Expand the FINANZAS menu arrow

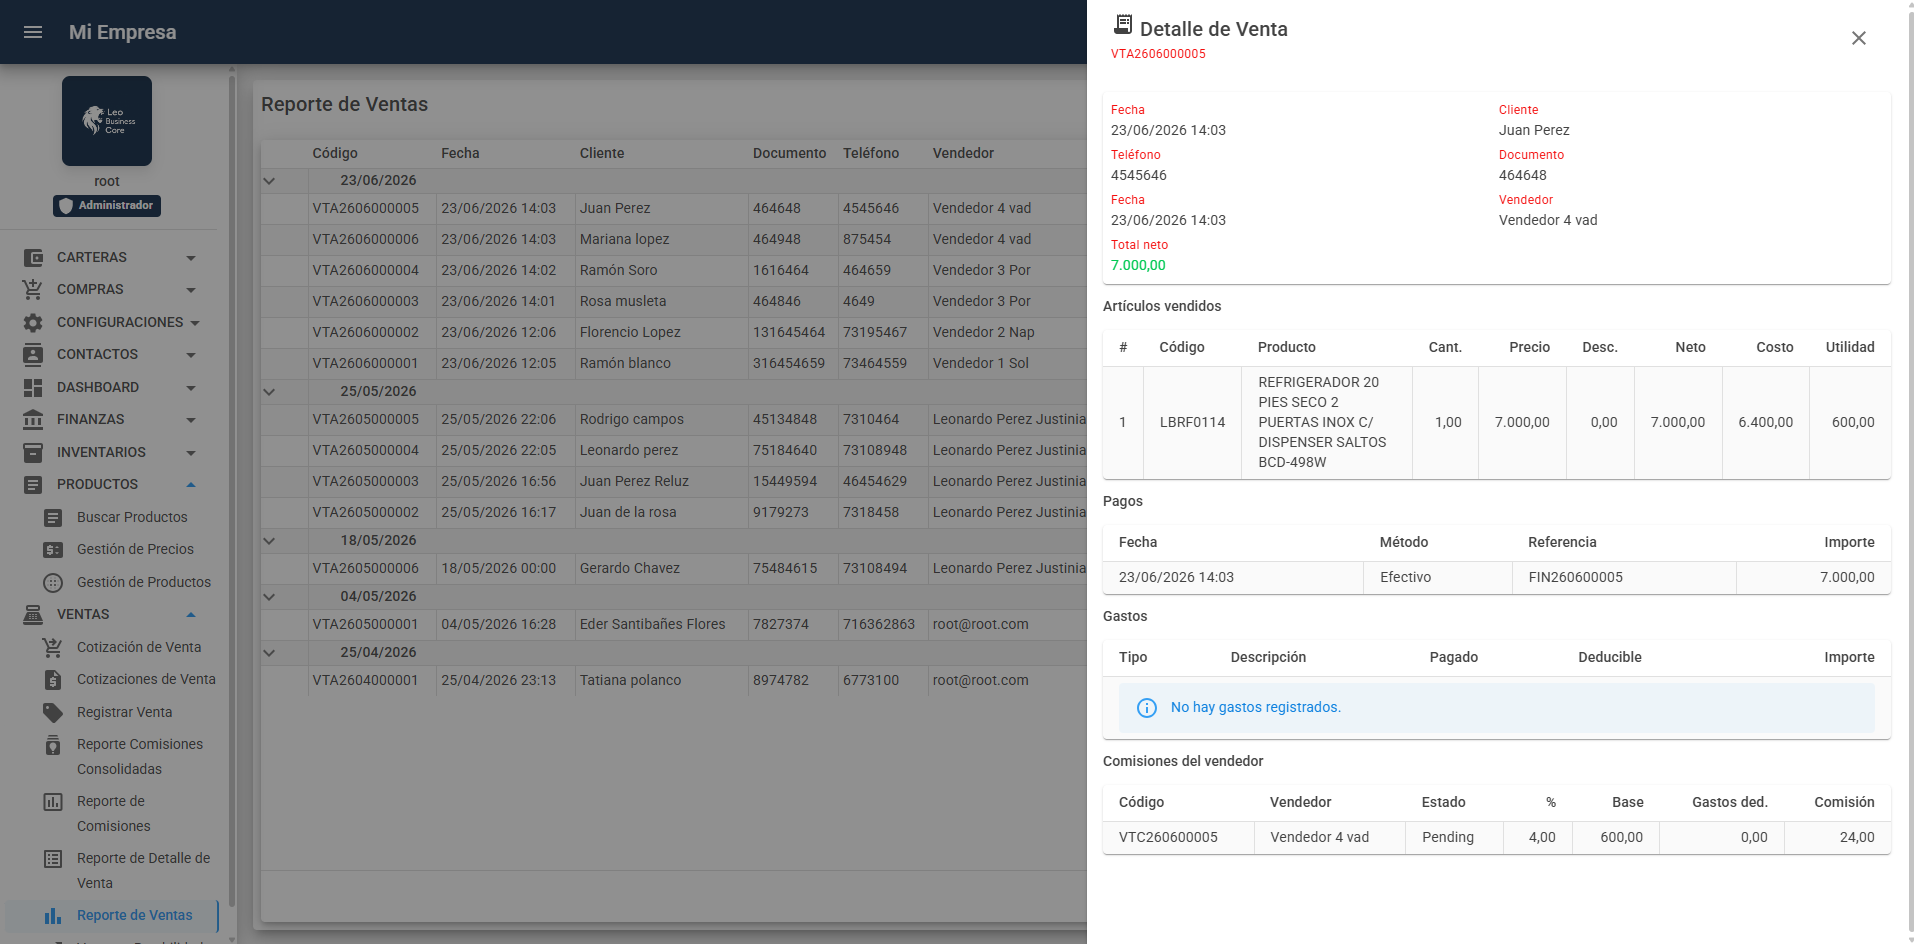[x=191, y=420]
